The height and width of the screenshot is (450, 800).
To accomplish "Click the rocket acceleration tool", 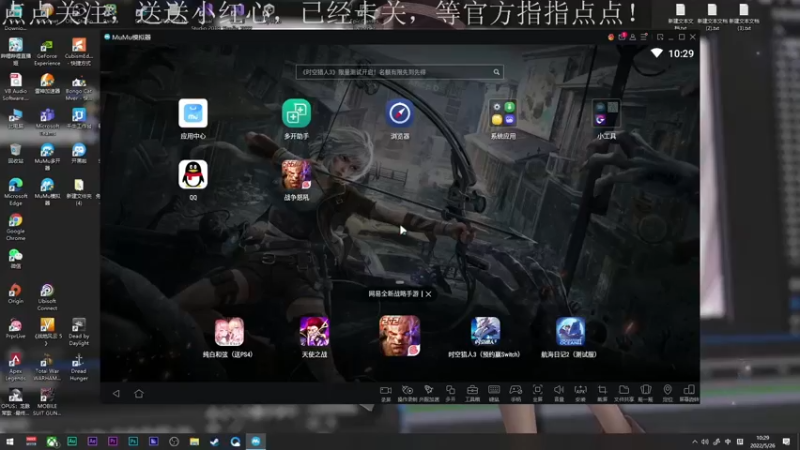I will coord(429,392).
